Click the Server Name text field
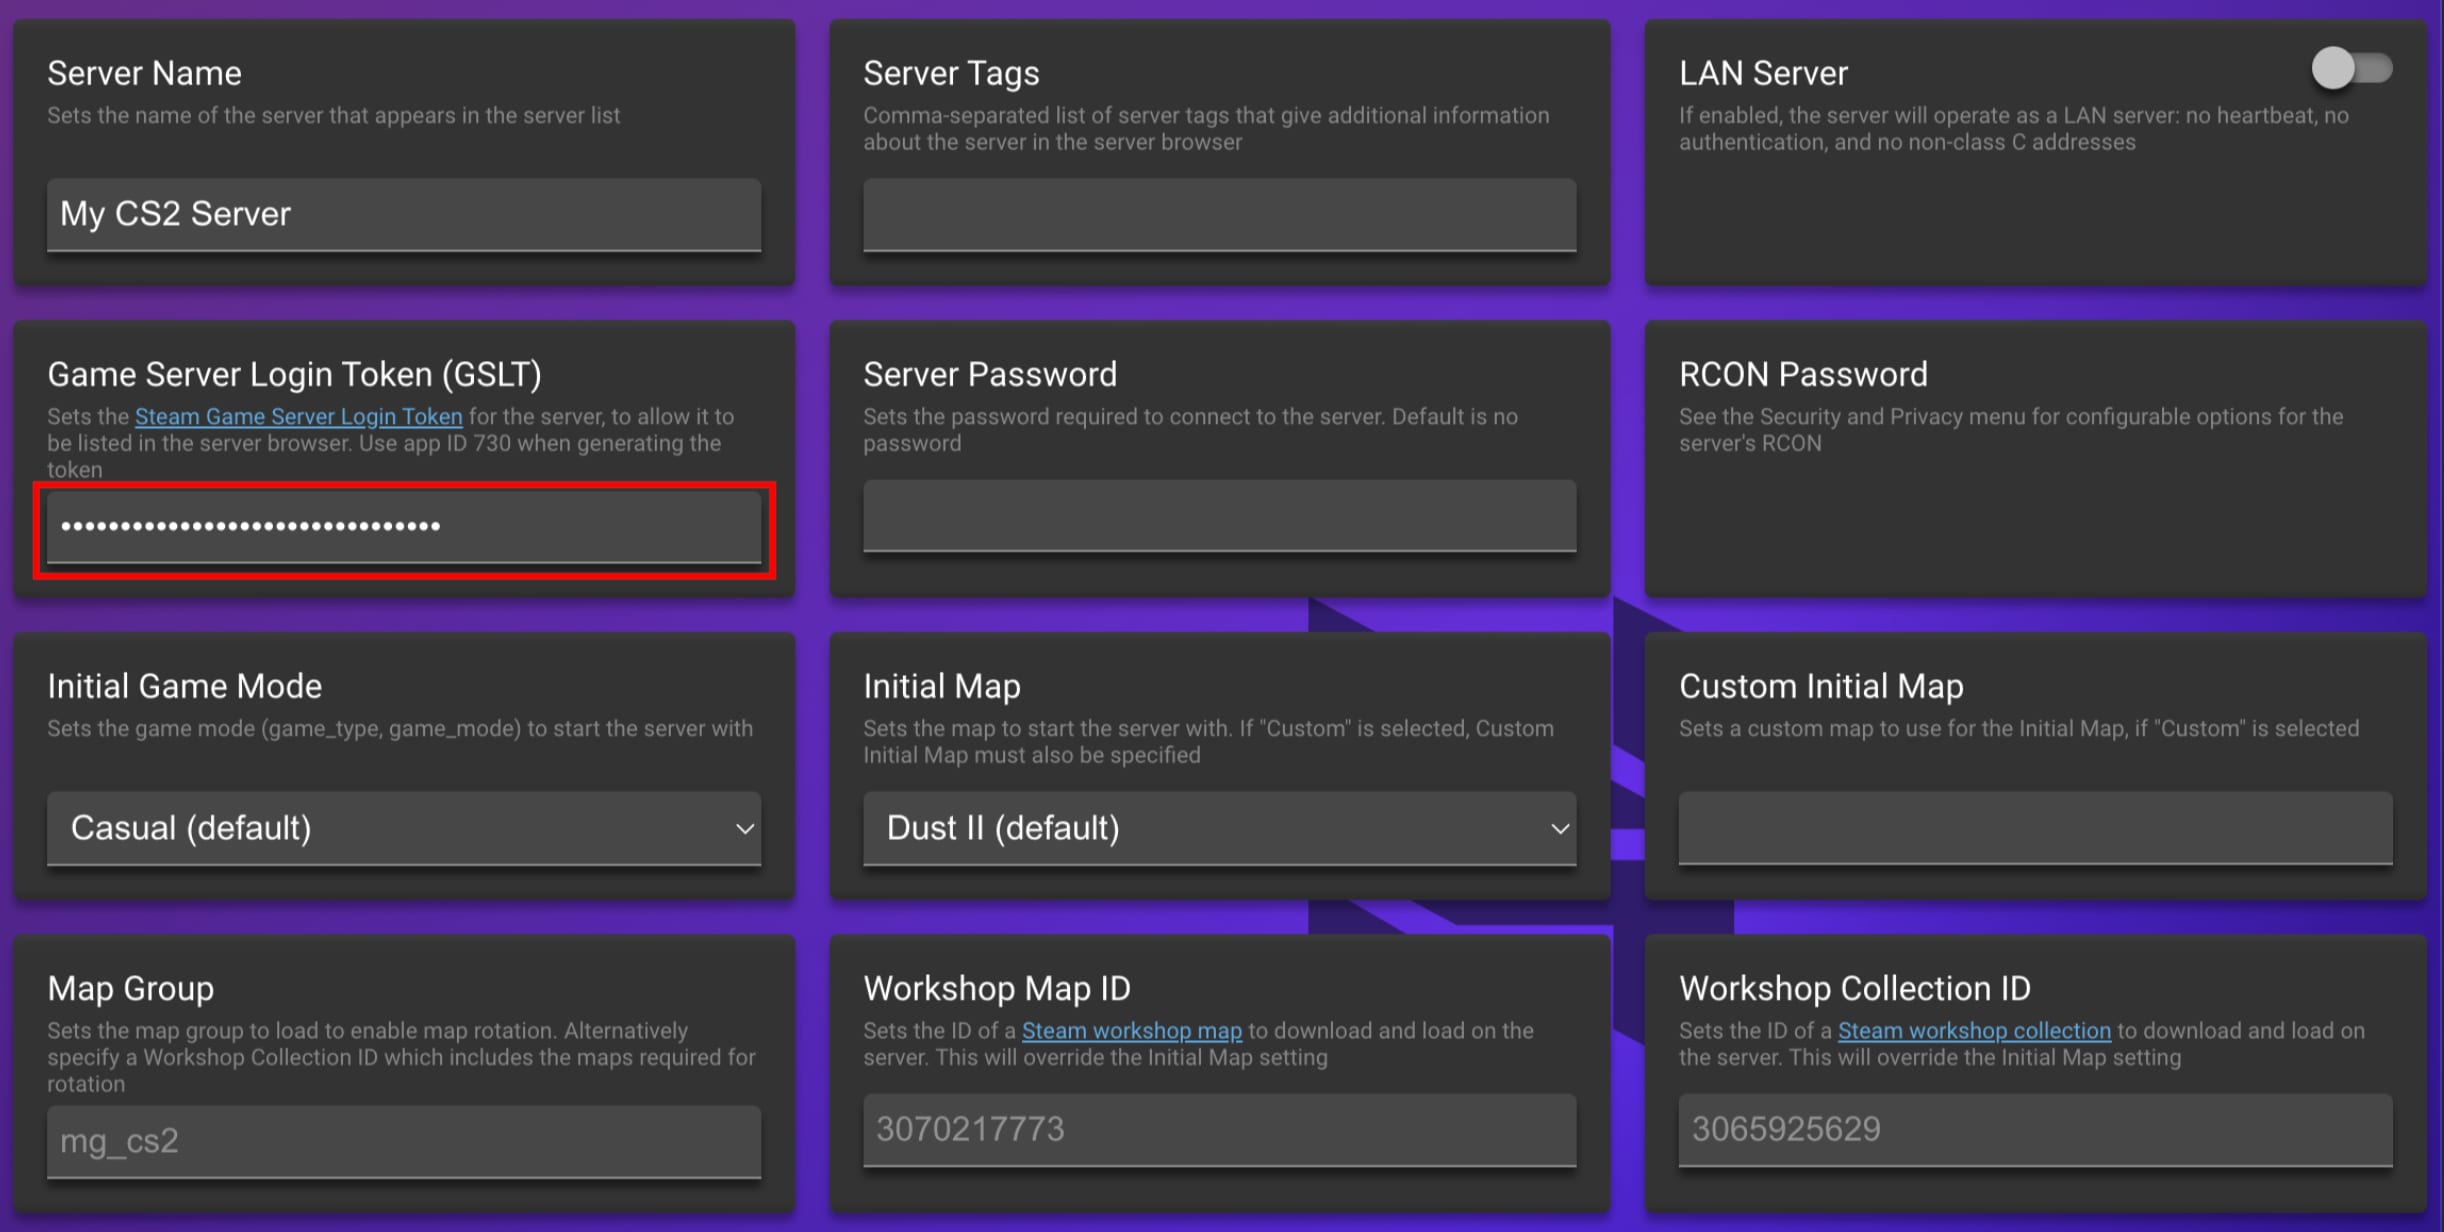This screenshot has height=1232, width=2444. click(403, 214)
